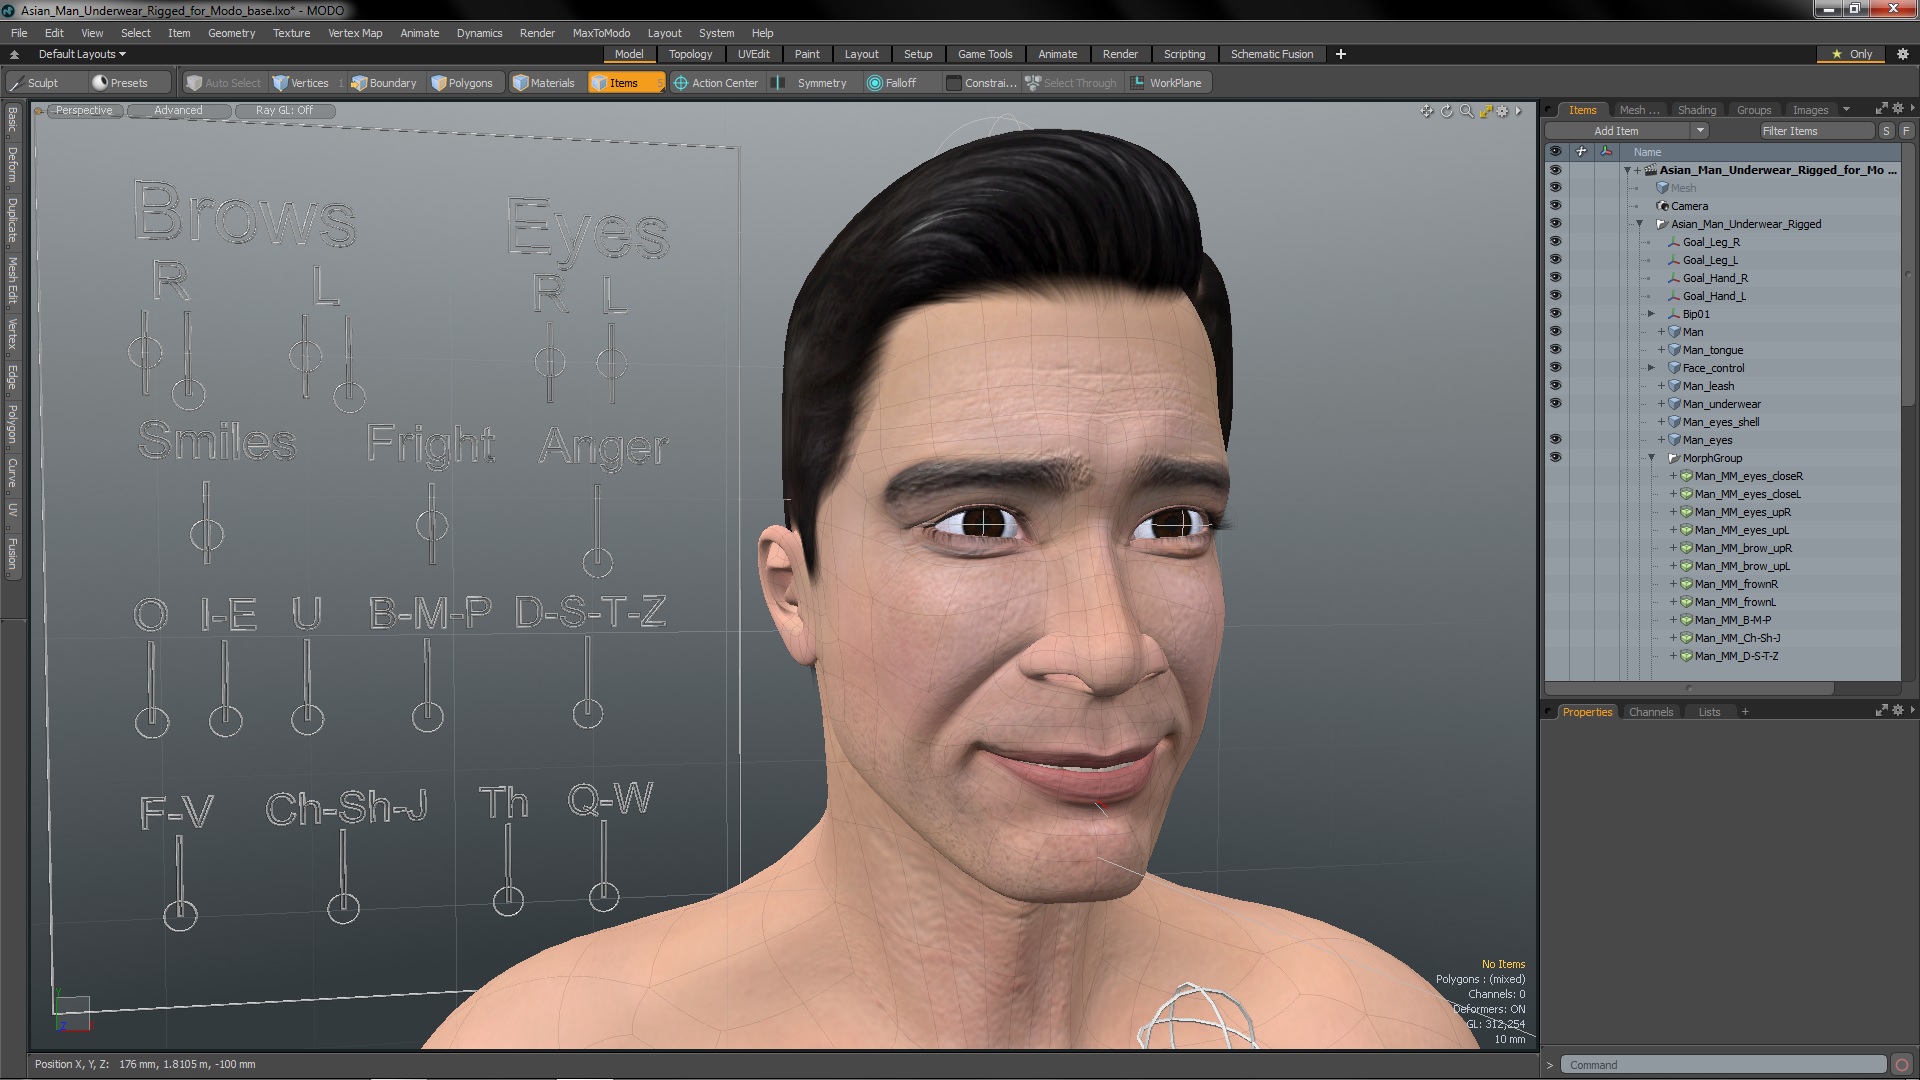Open the Advanced shading style dropdown
The image size is (1920, 1080).
pyautogui.click(x=178, y=111)
